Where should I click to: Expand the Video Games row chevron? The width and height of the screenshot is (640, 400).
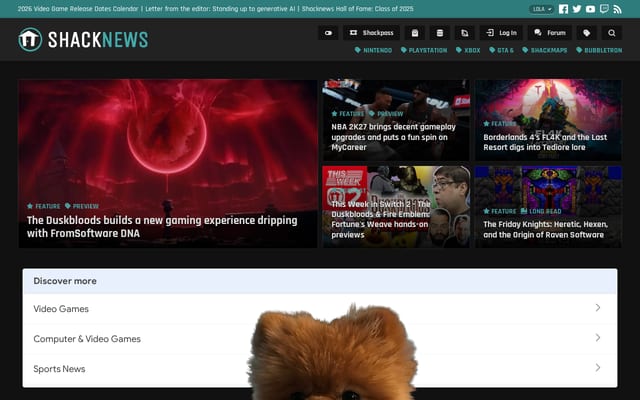pos(598,308)
